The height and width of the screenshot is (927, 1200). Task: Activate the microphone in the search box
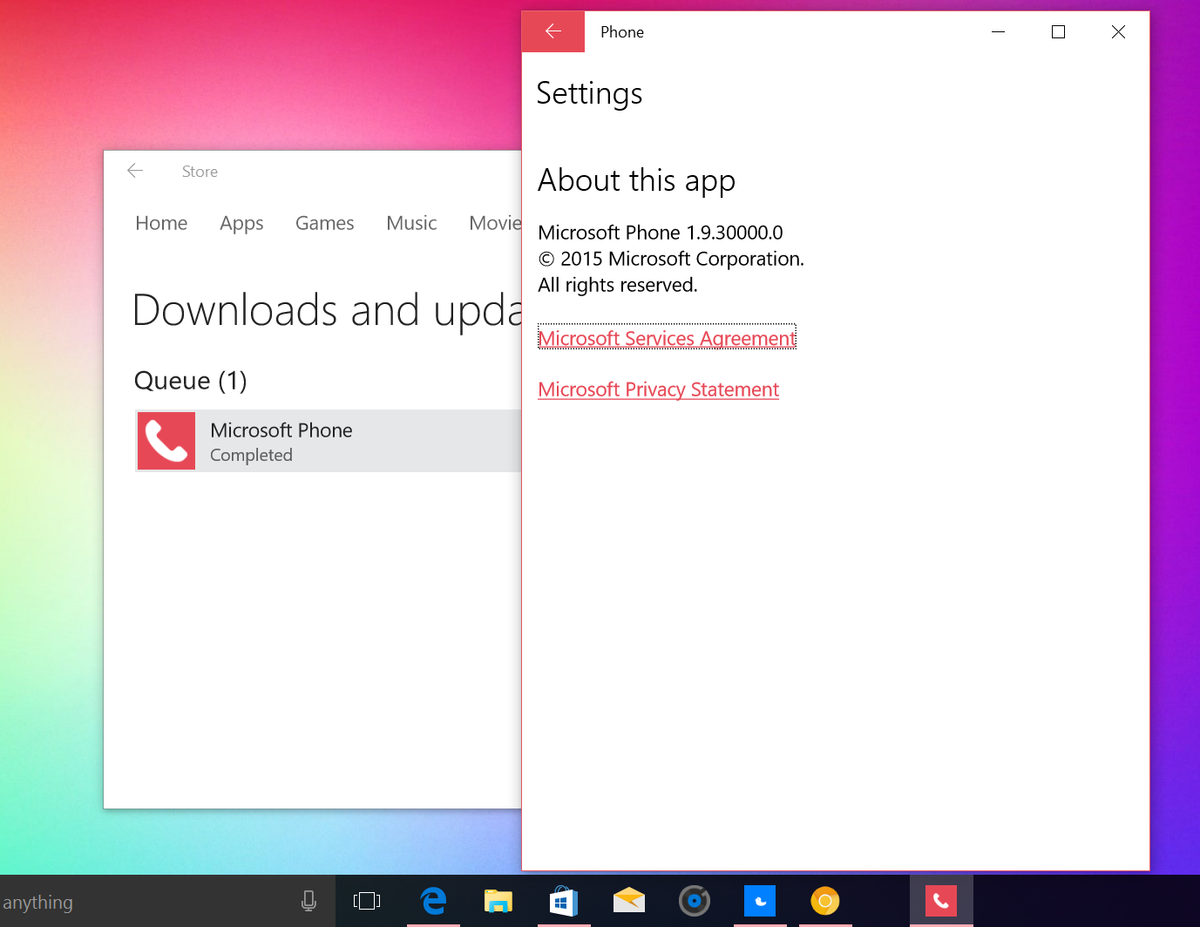(309, 901)
